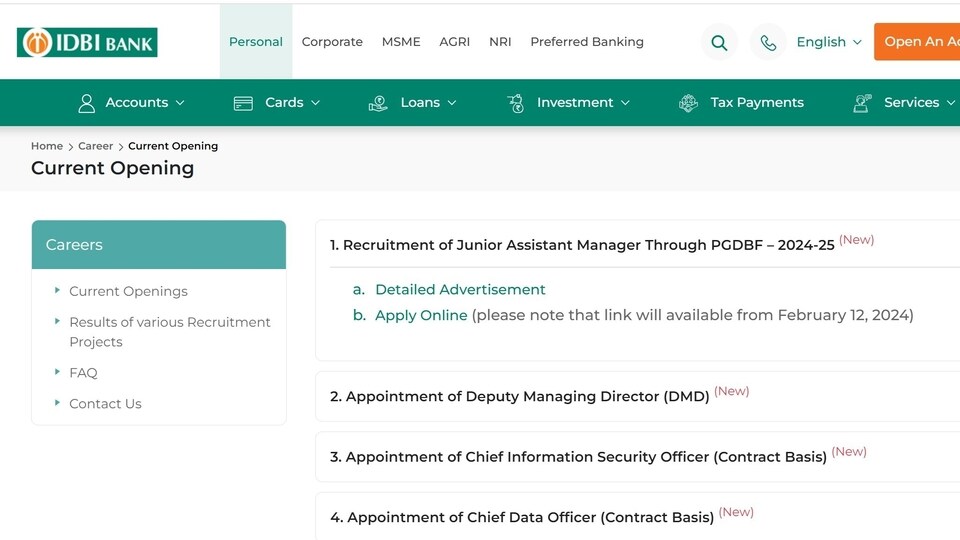
Task: Expand Recruitment of Junior Assistant Manager item
Action: [x=582, y=245]
